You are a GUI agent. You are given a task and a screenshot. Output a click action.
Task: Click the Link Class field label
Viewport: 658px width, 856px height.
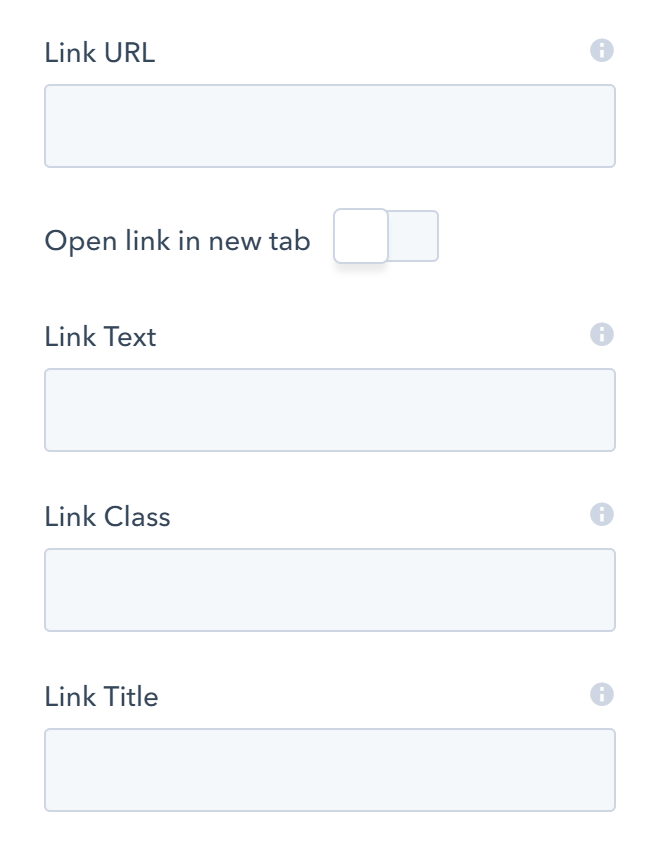pyautogui.click(x=106, y=517)
